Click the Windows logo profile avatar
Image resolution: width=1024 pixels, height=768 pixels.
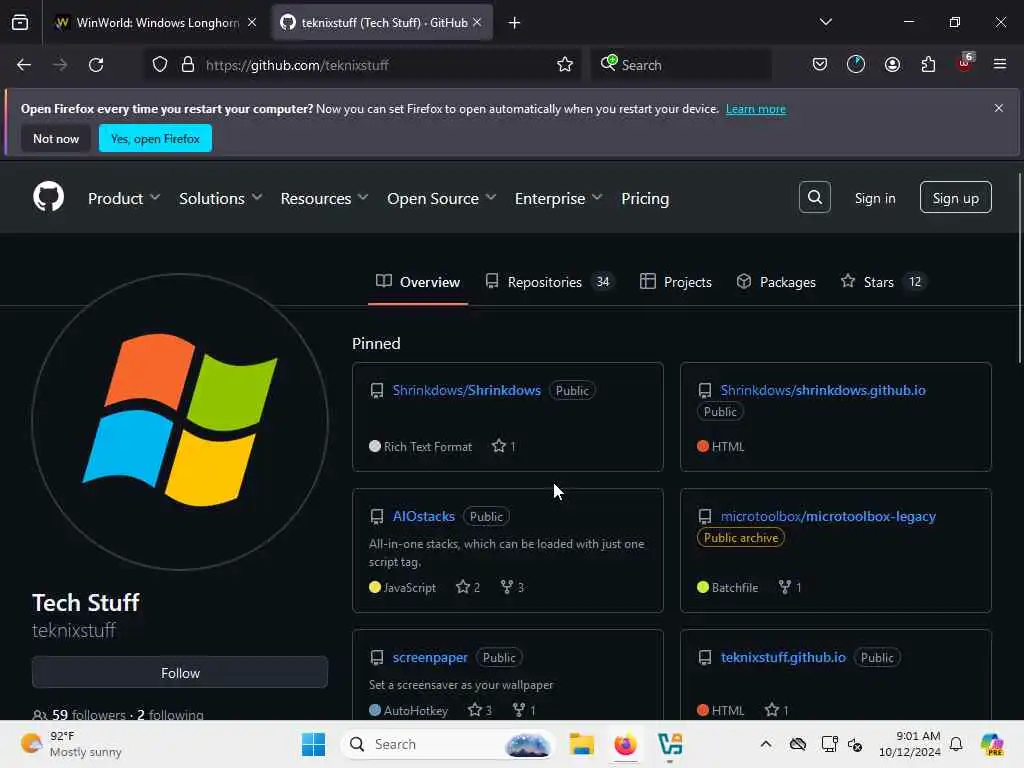pos(180,421)
